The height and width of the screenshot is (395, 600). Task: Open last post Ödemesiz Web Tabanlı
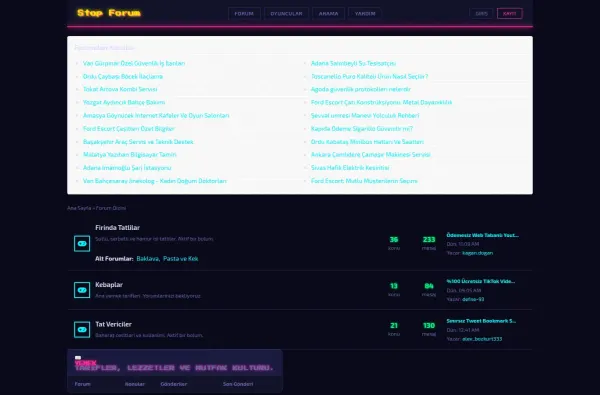point(483,235)
